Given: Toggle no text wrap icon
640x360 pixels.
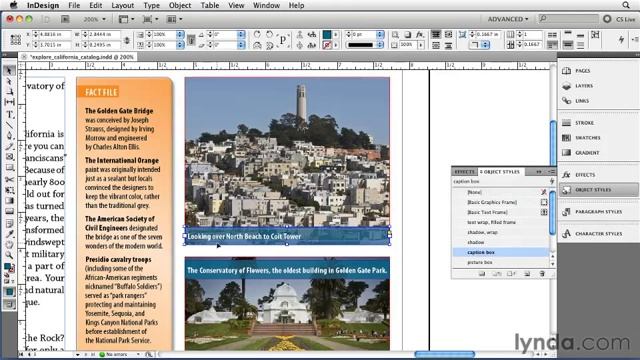Looking at the screenshot, I should (x=436, y=35).
